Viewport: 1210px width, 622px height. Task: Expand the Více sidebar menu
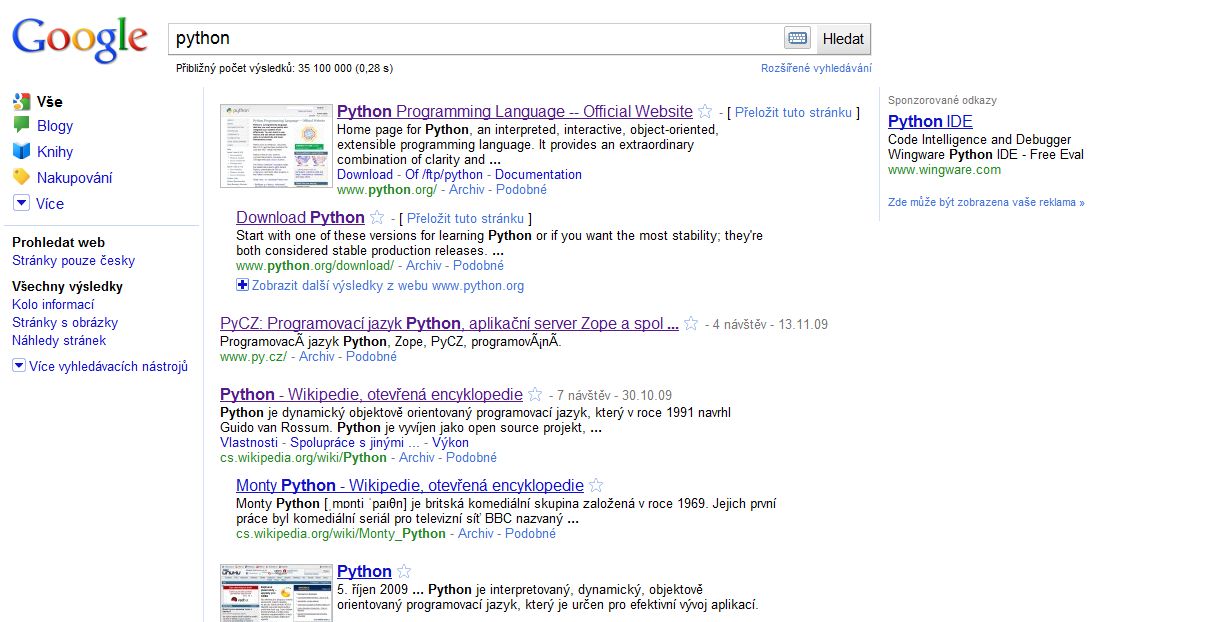coord(21,203)
